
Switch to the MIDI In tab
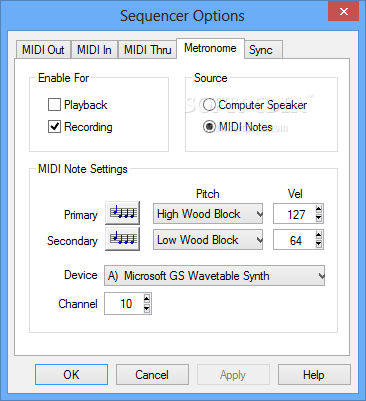[x=94, y=50]
